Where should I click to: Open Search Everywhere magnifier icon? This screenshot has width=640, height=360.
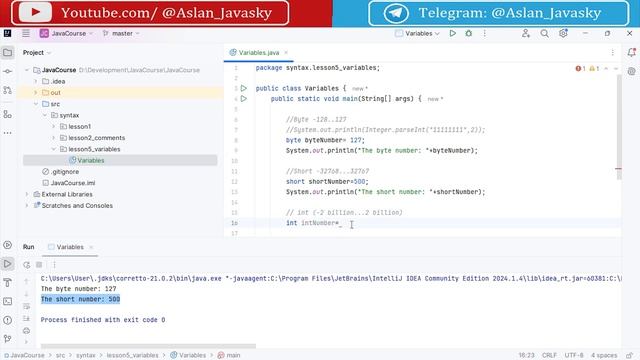point(544,33)
